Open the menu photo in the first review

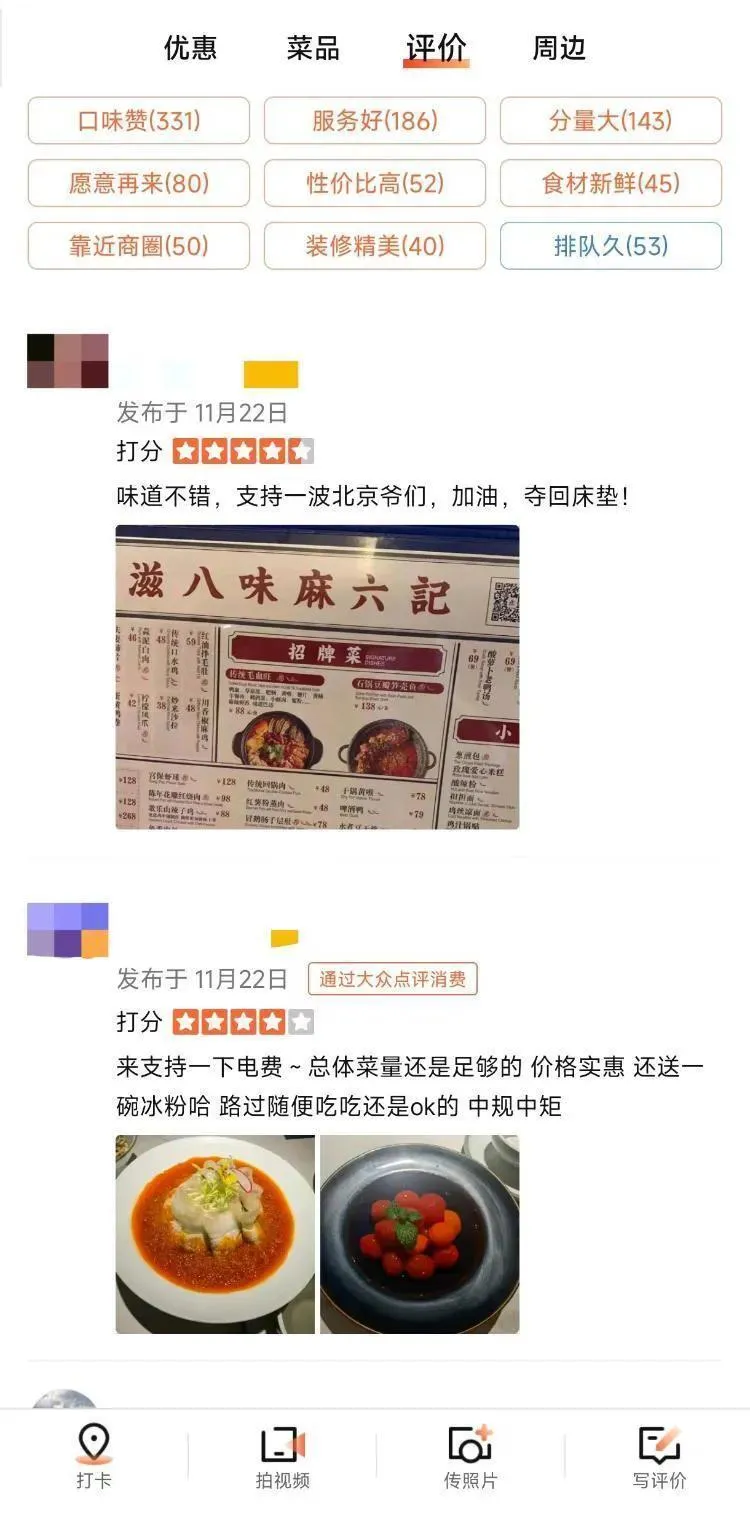tap(318, 677)
